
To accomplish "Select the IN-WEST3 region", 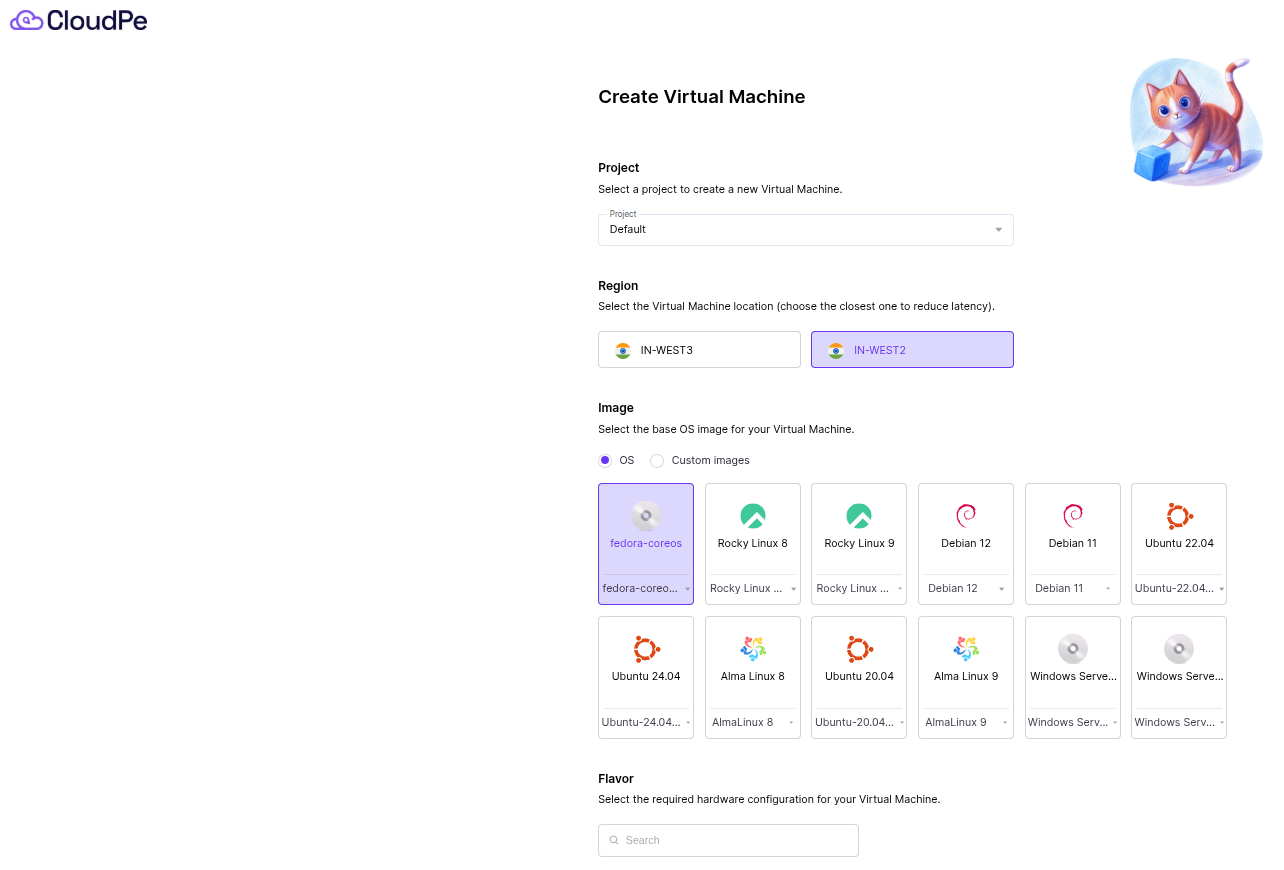I will click(x=699, y=350).
